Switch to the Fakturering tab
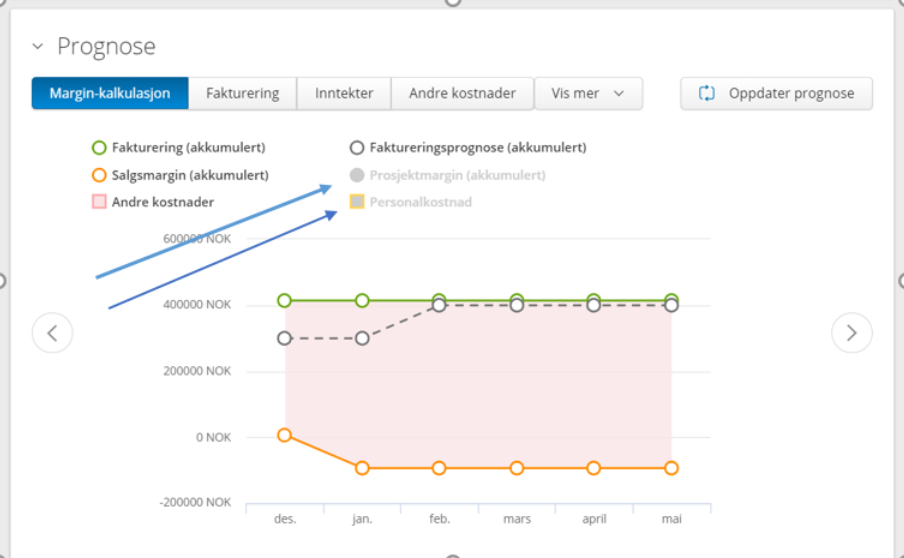 [243, 93]
